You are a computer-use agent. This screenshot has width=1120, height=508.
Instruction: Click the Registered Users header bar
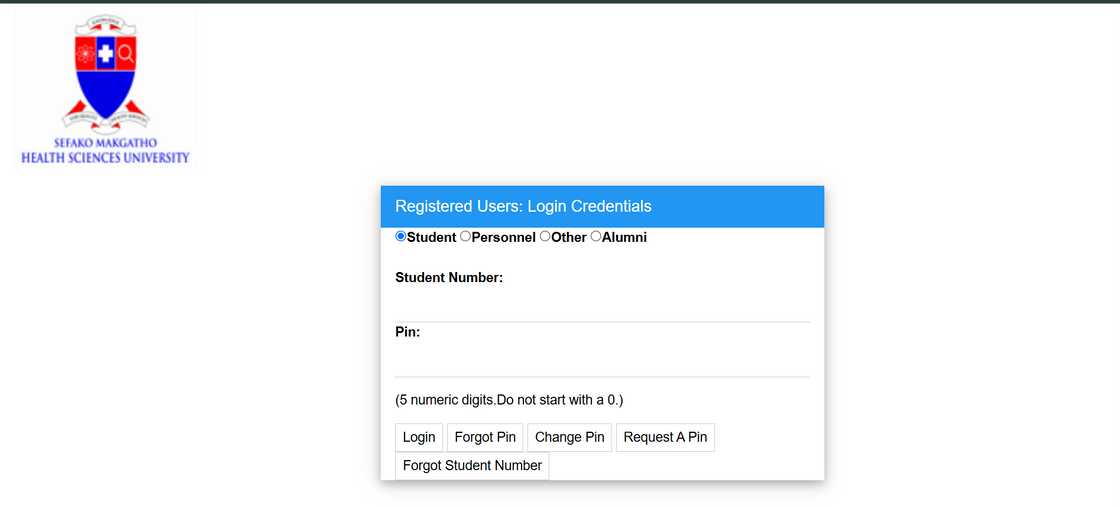coord(602,206)
